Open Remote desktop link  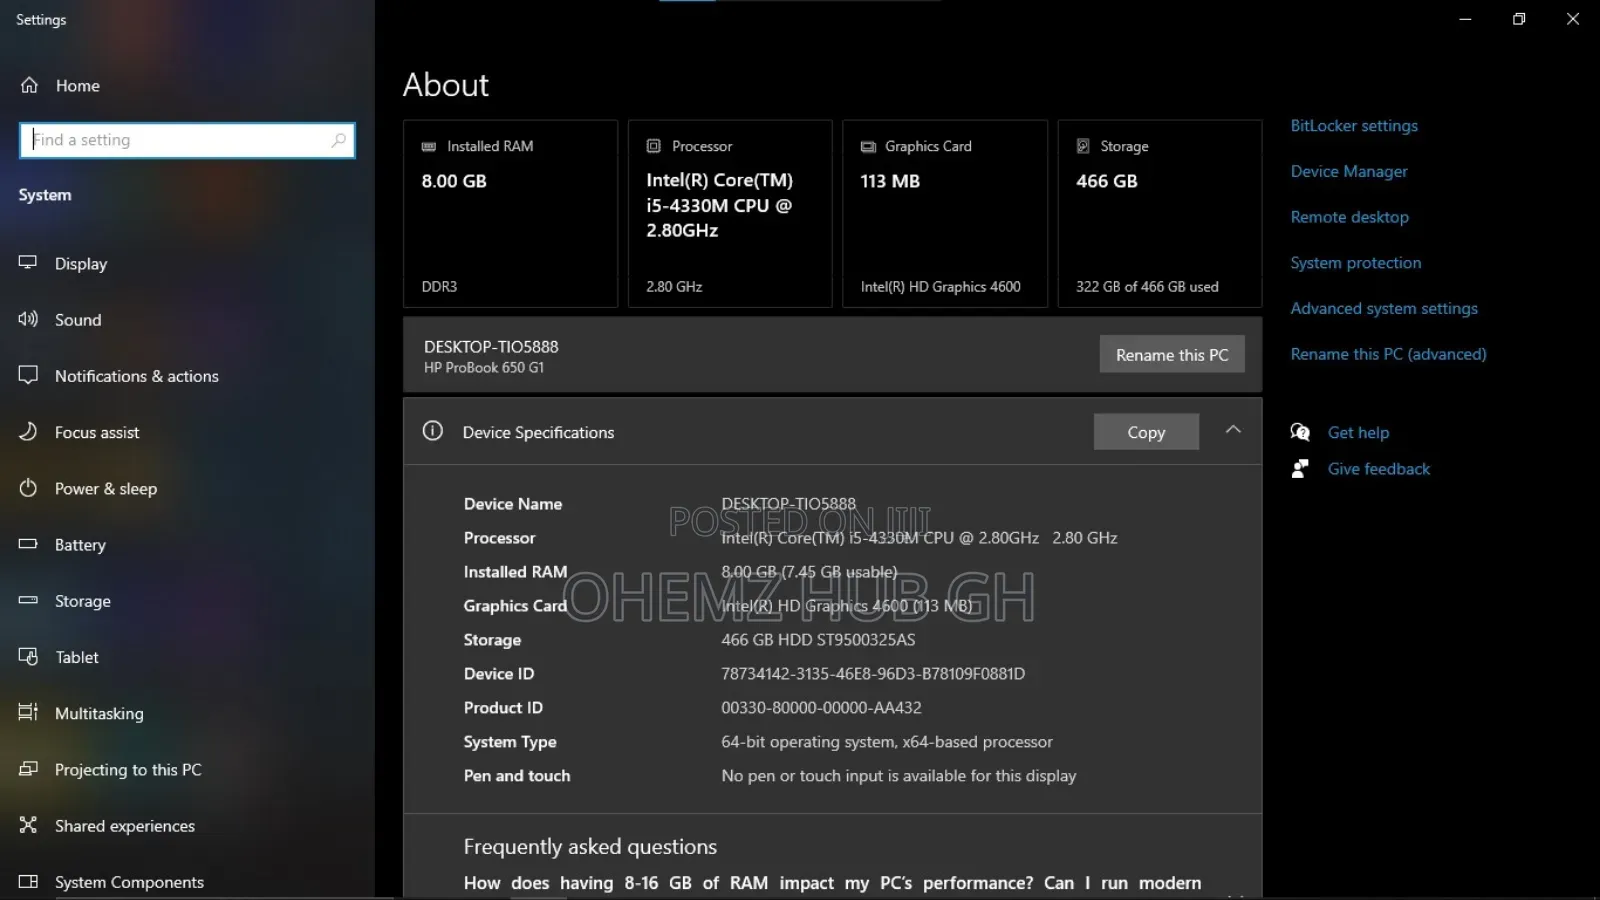(x=1349, y=217)
